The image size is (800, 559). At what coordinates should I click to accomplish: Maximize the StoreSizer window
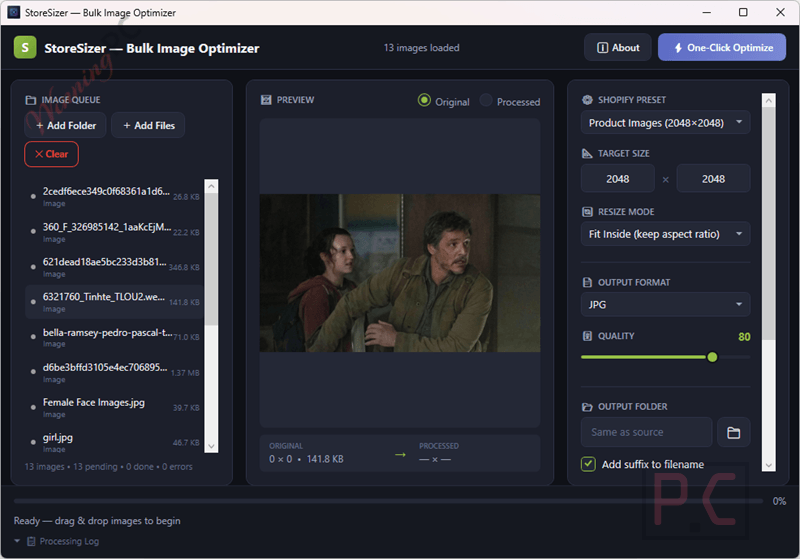(x=743, y=12)
